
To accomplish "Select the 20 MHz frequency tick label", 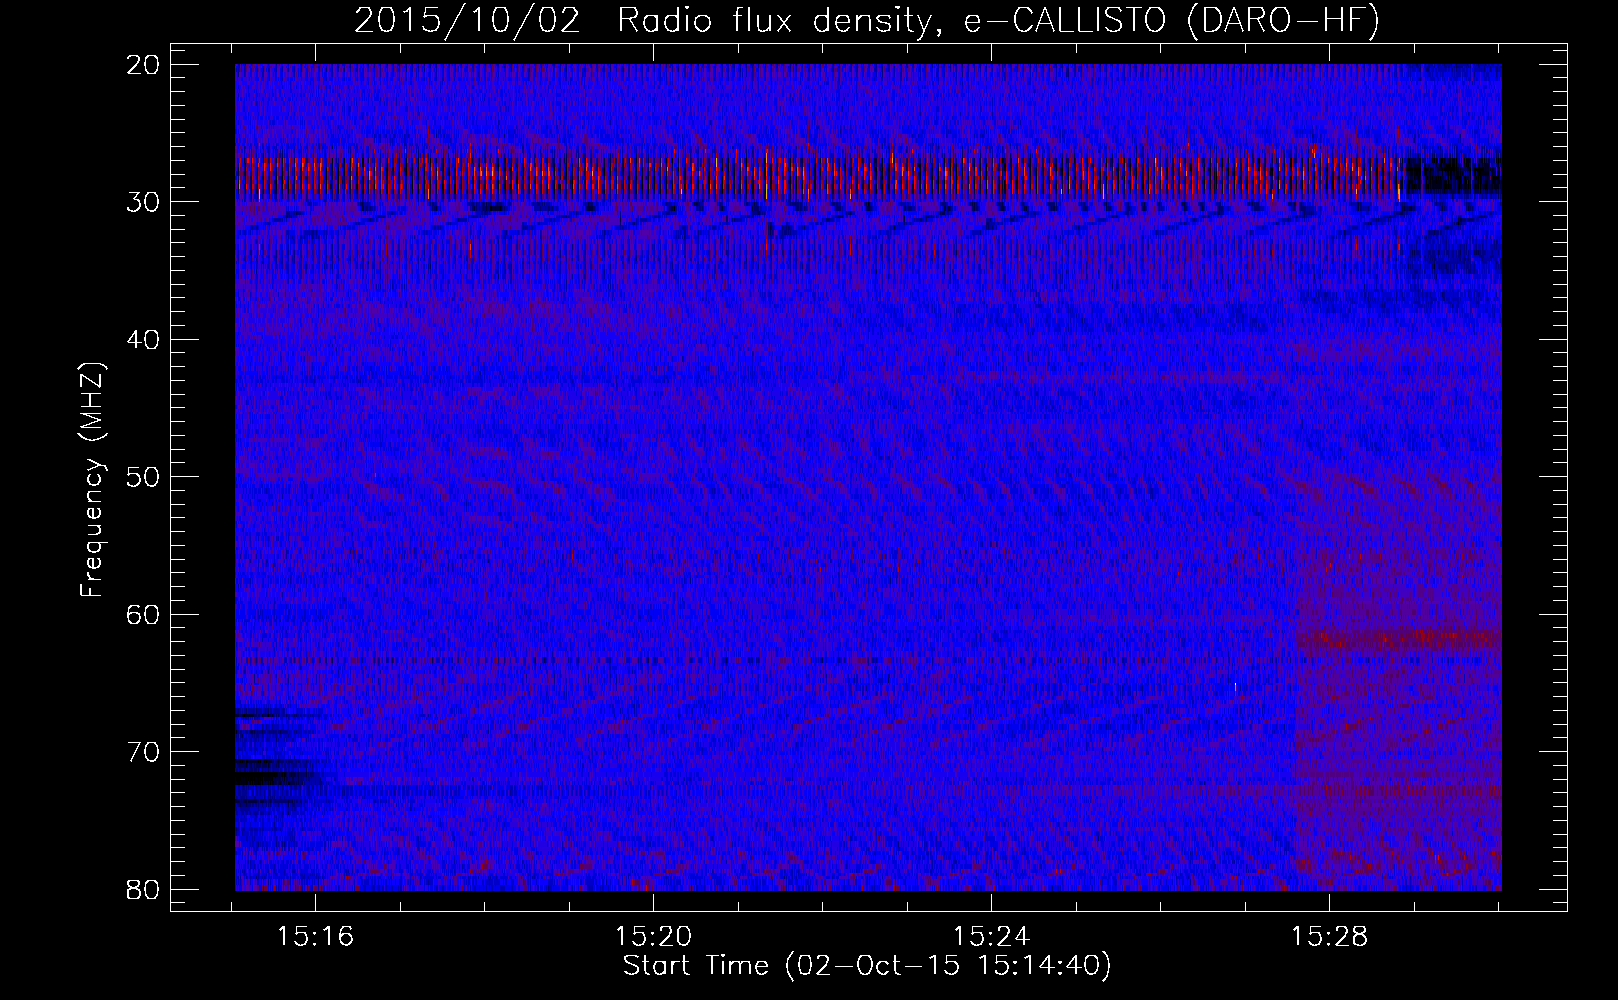I will [x=145, y=65].
